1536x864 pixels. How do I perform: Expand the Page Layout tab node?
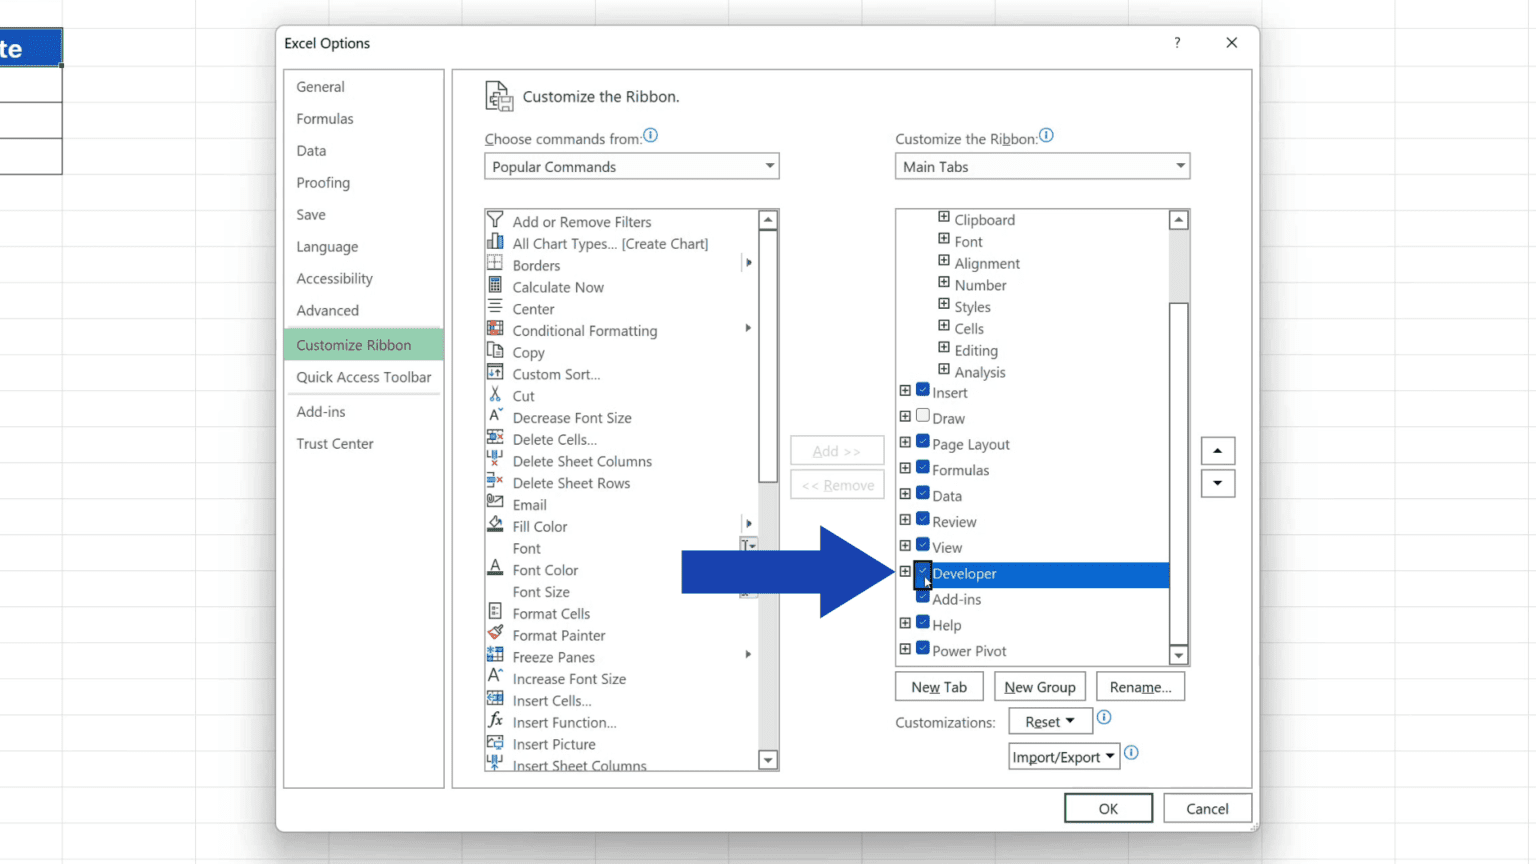(905, 442)
